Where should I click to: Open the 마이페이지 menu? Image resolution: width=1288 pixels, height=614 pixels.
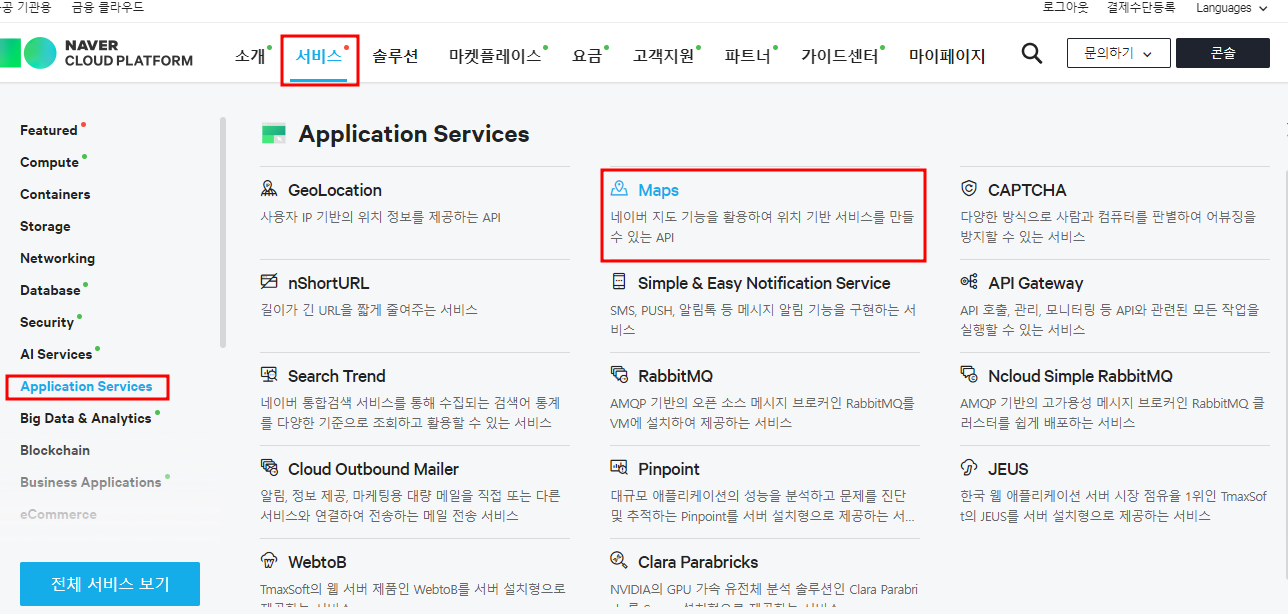tap(947, 56)
